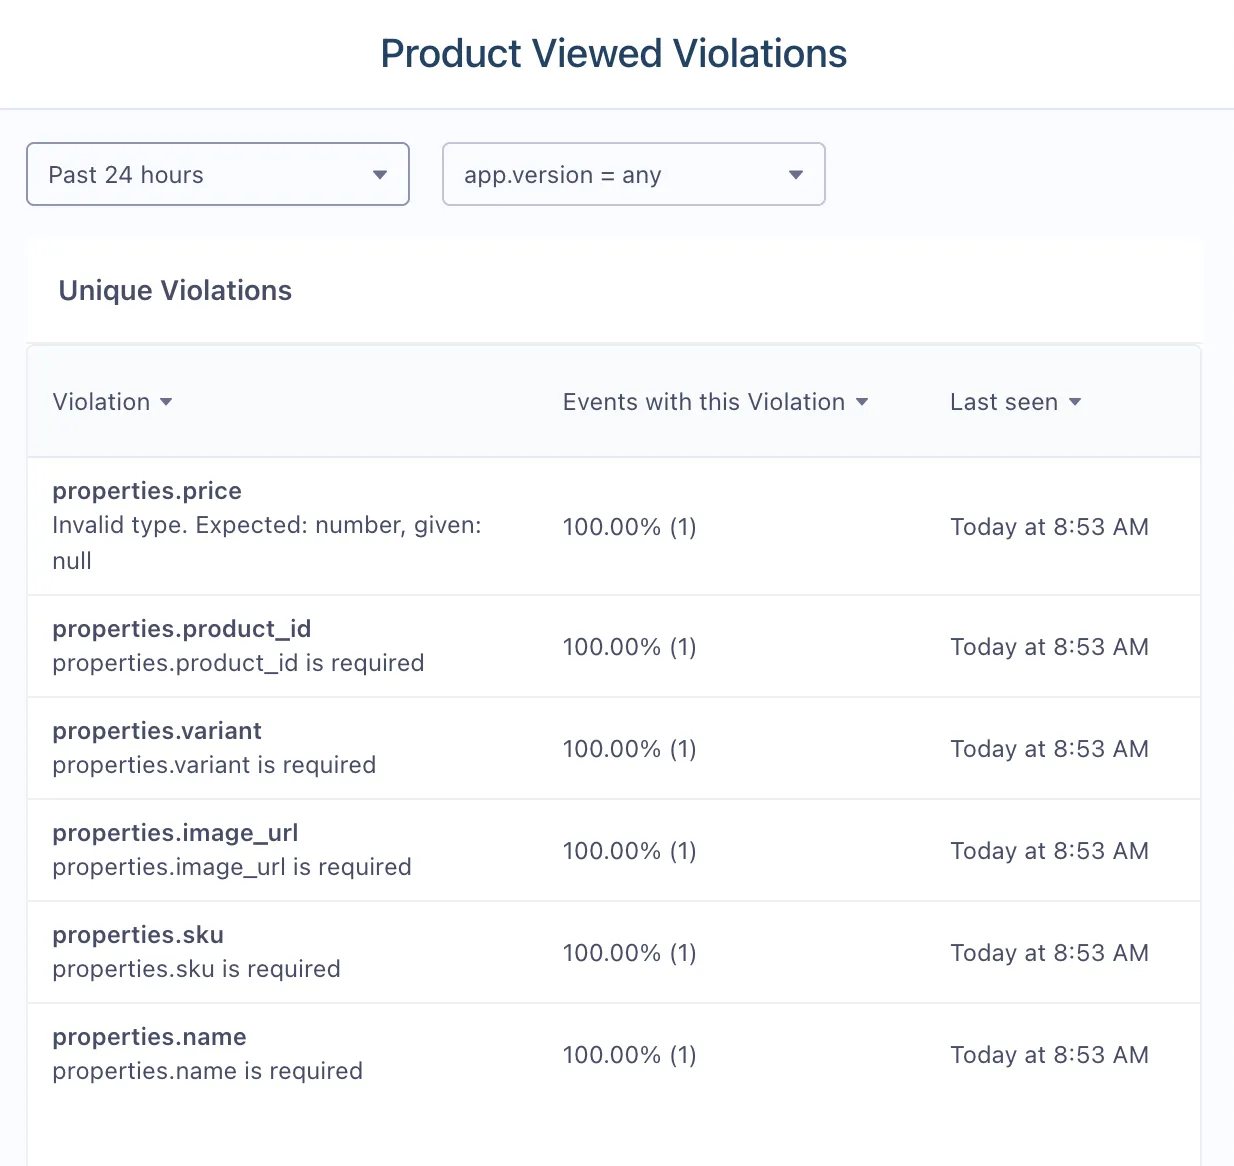Click 'properties.variant is required' description
This screenshot has width=1234, height=1166.
click(214, 765)
